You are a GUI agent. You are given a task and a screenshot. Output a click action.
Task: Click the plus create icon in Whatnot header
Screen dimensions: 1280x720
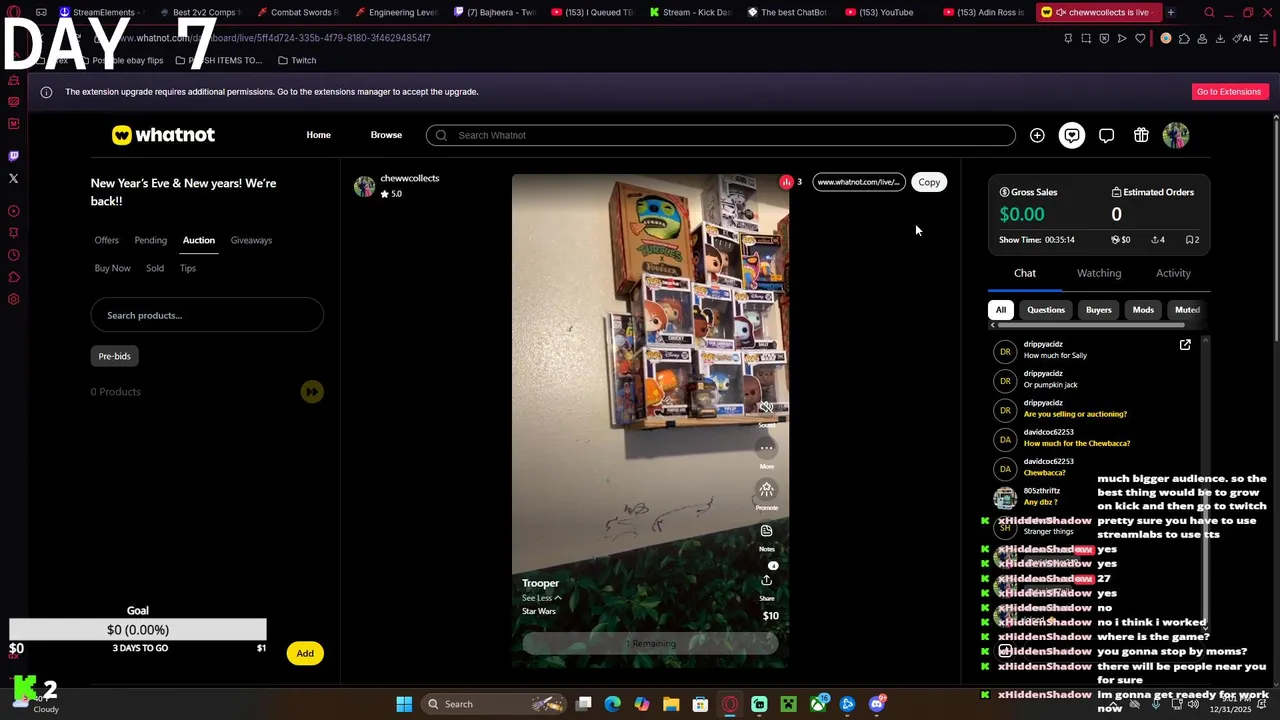tap(1037, 135)
